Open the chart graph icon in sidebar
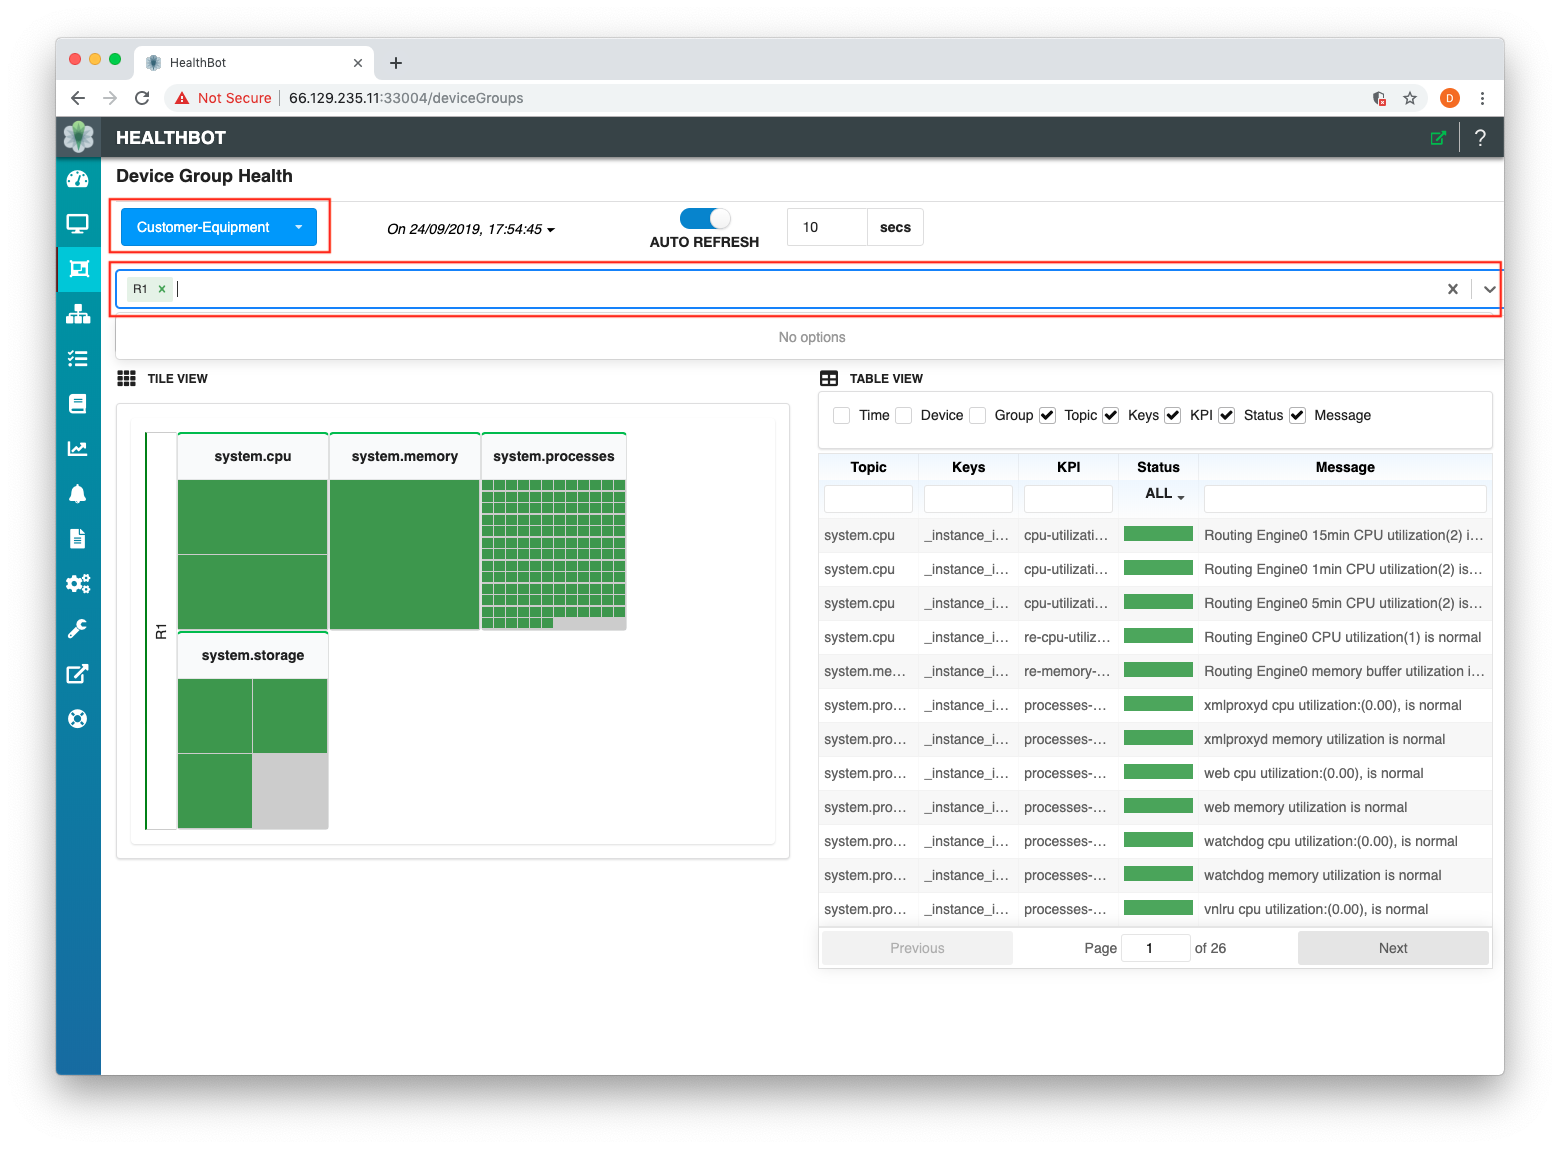The width and height of the screenshot is (1560, 1149). click(78, 449)
